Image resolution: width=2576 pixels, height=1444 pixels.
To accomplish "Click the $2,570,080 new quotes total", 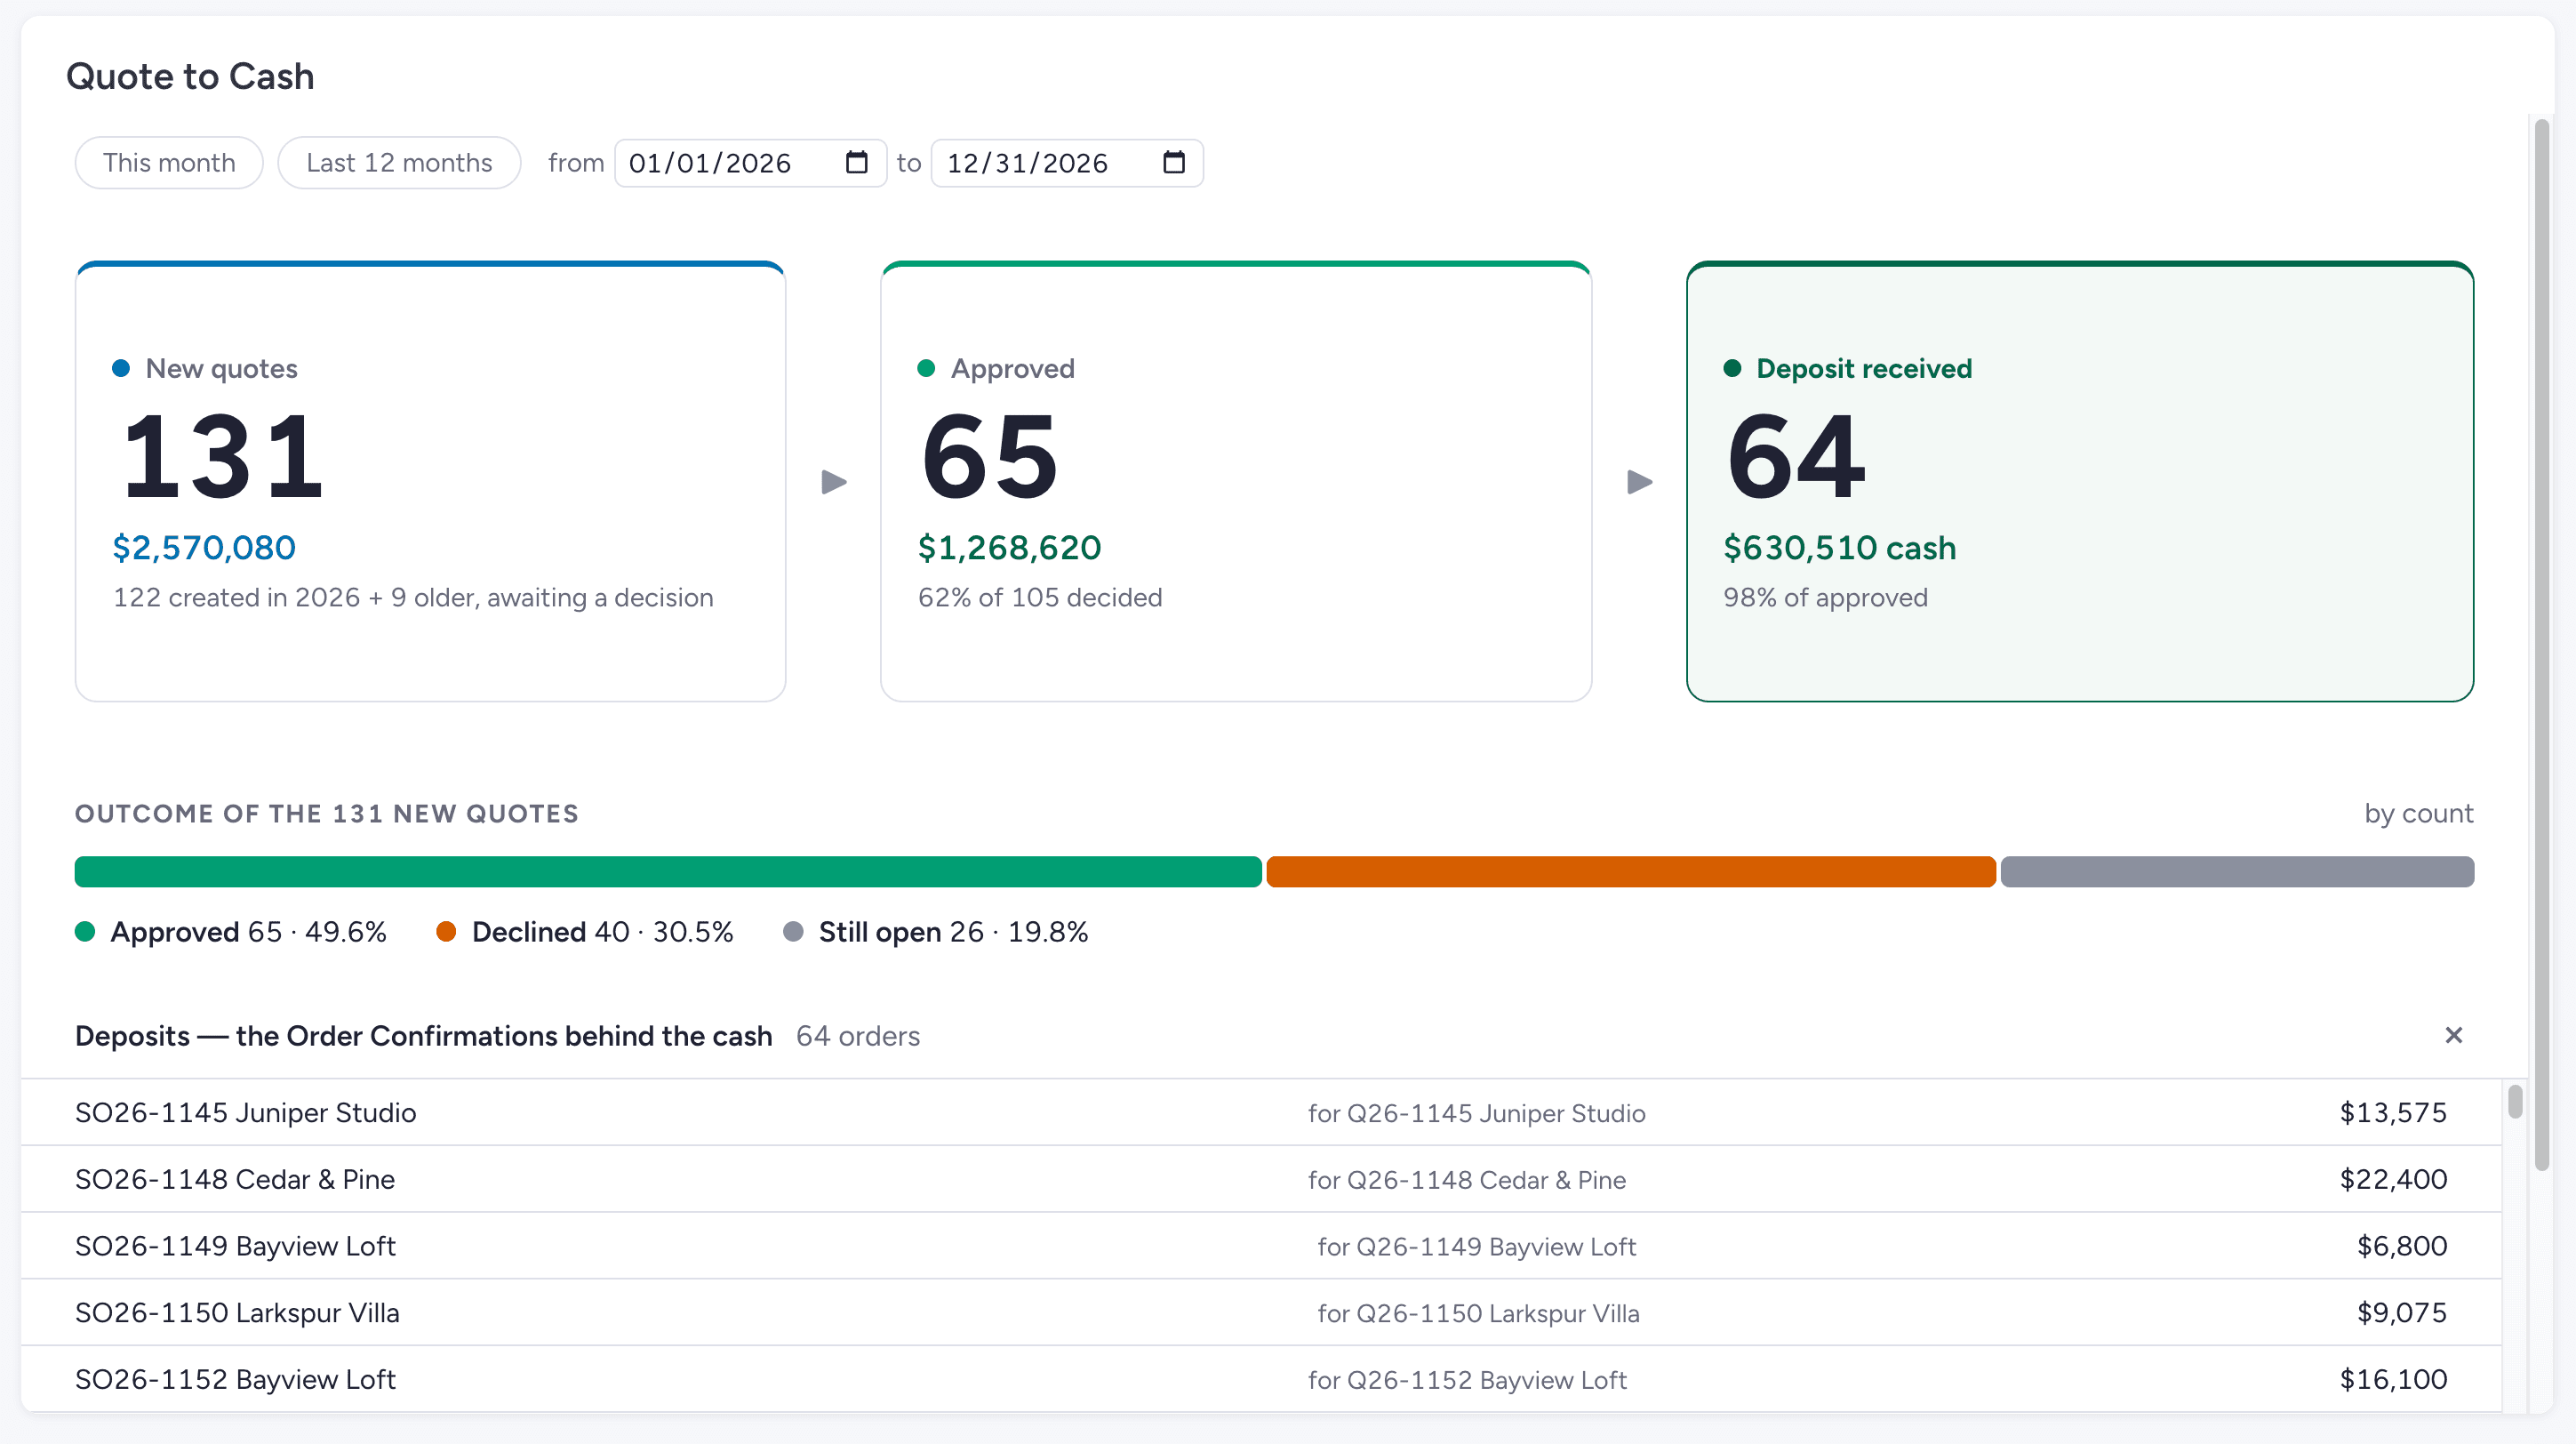I will tap(204, 547).
